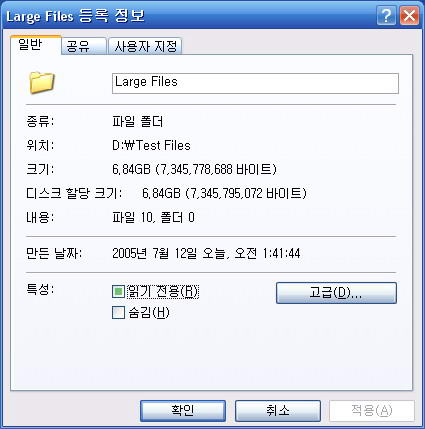Enable the 숨김(H) checkbox
Image resolution: width=425 pixels, height=429 pixels.
(118, 313)
